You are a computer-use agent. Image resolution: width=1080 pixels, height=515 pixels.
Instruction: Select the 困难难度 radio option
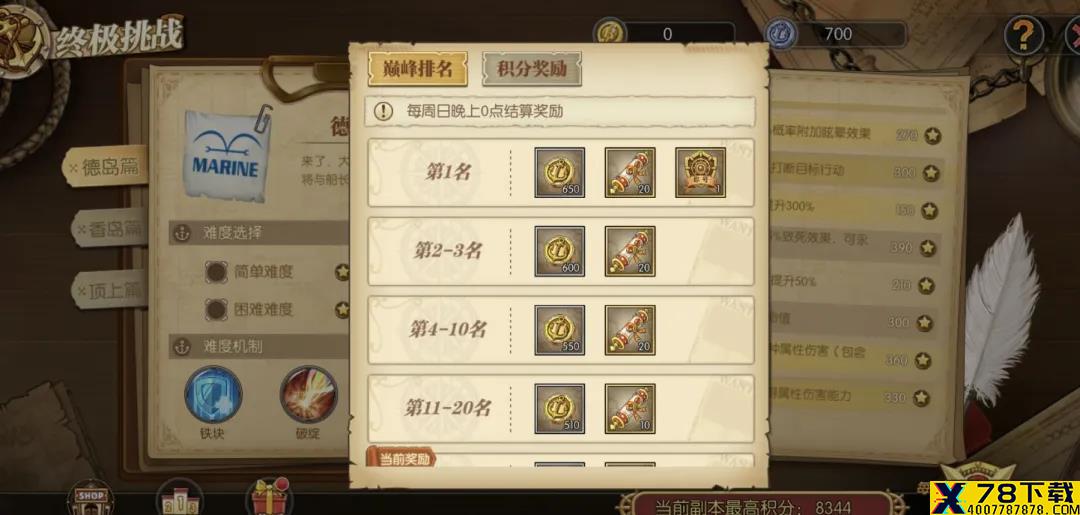(x=216, y=310)
